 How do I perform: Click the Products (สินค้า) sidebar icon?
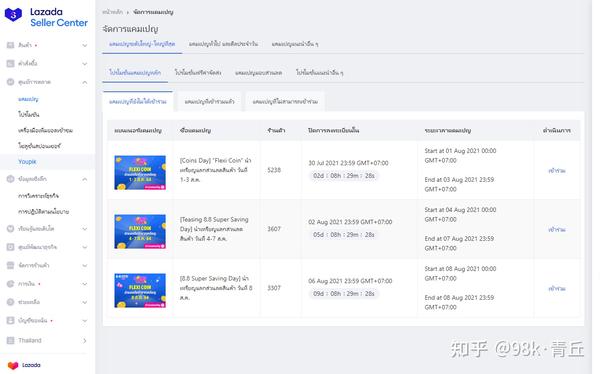(x=10, y=45)
